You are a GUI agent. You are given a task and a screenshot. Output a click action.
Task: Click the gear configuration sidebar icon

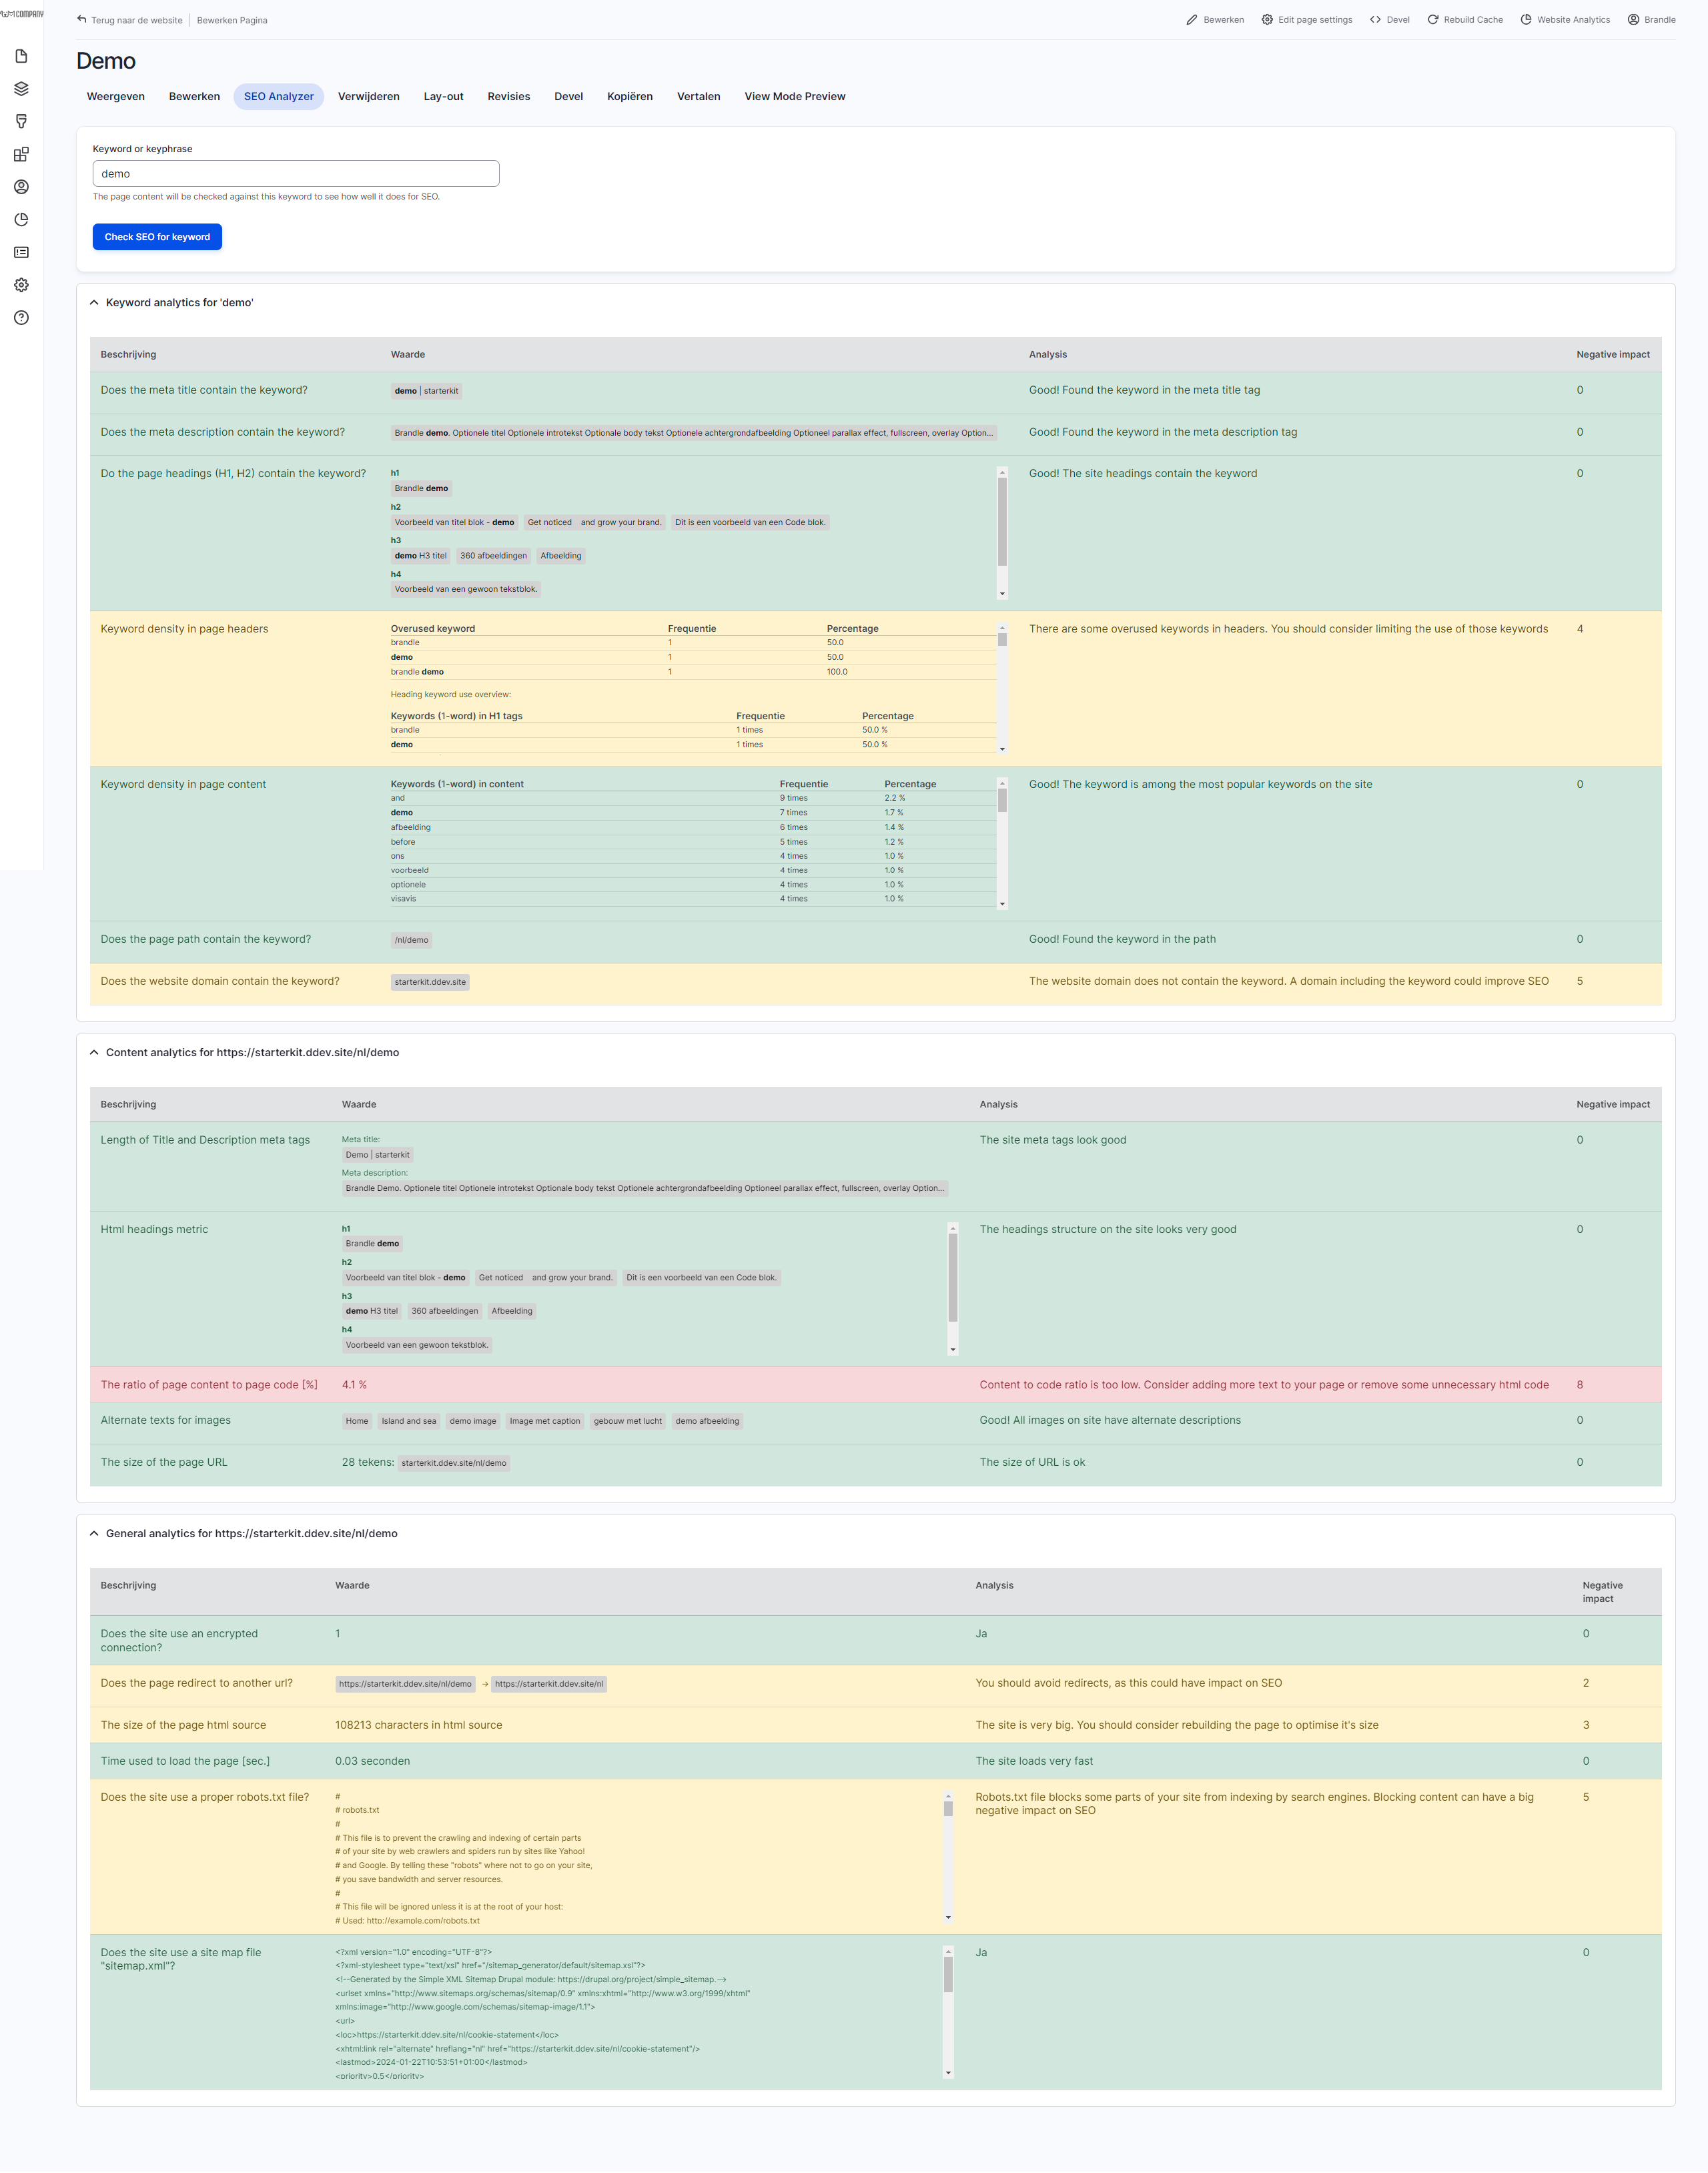click(x=21, y=285)
